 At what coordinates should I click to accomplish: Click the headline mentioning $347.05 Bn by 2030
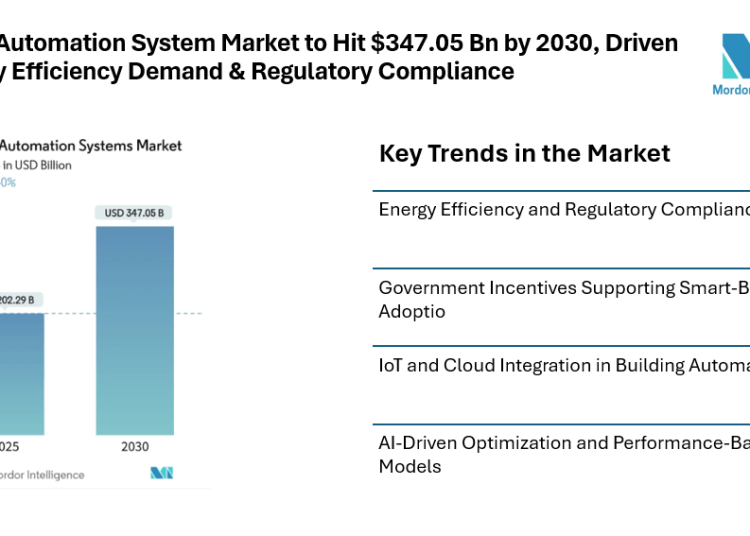[x=340, y=43]
